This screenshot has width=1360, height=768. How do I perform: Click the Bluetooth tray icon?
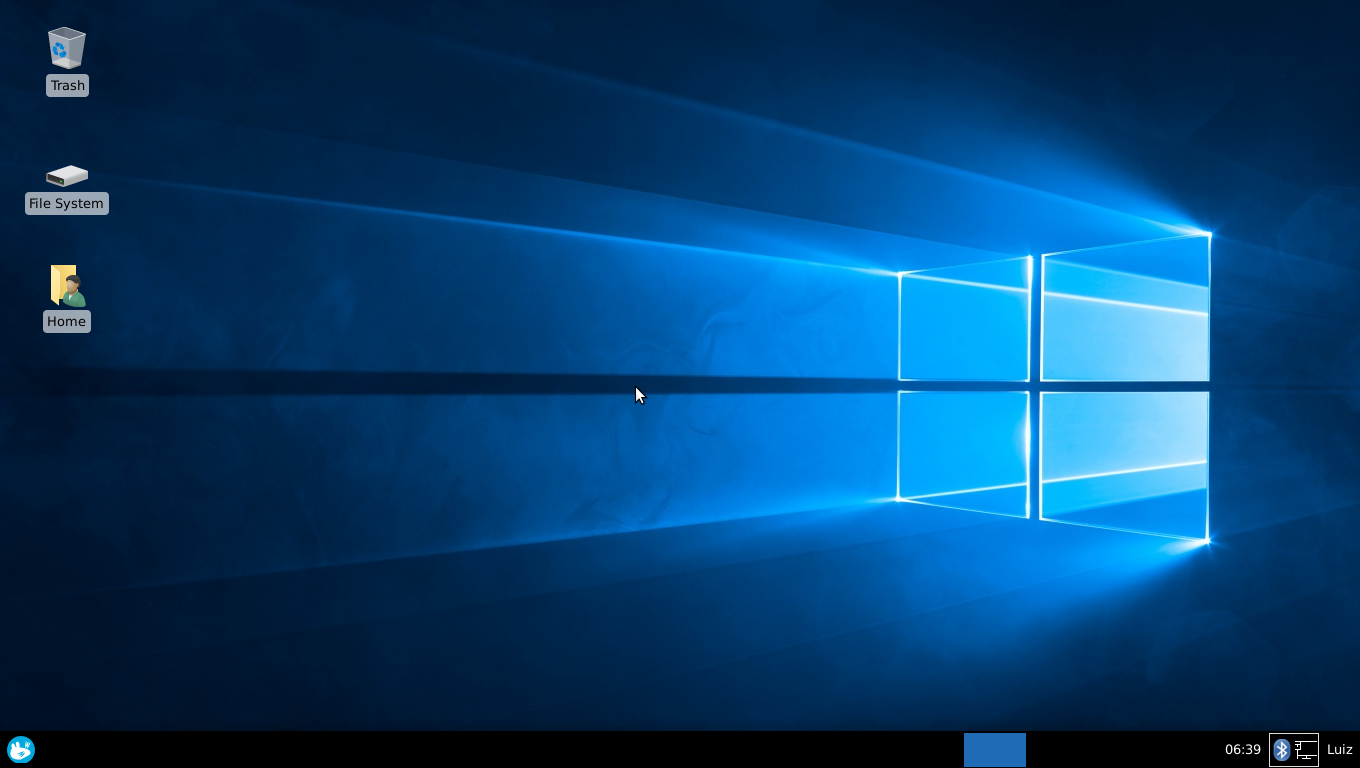(x=1282, y=750)
